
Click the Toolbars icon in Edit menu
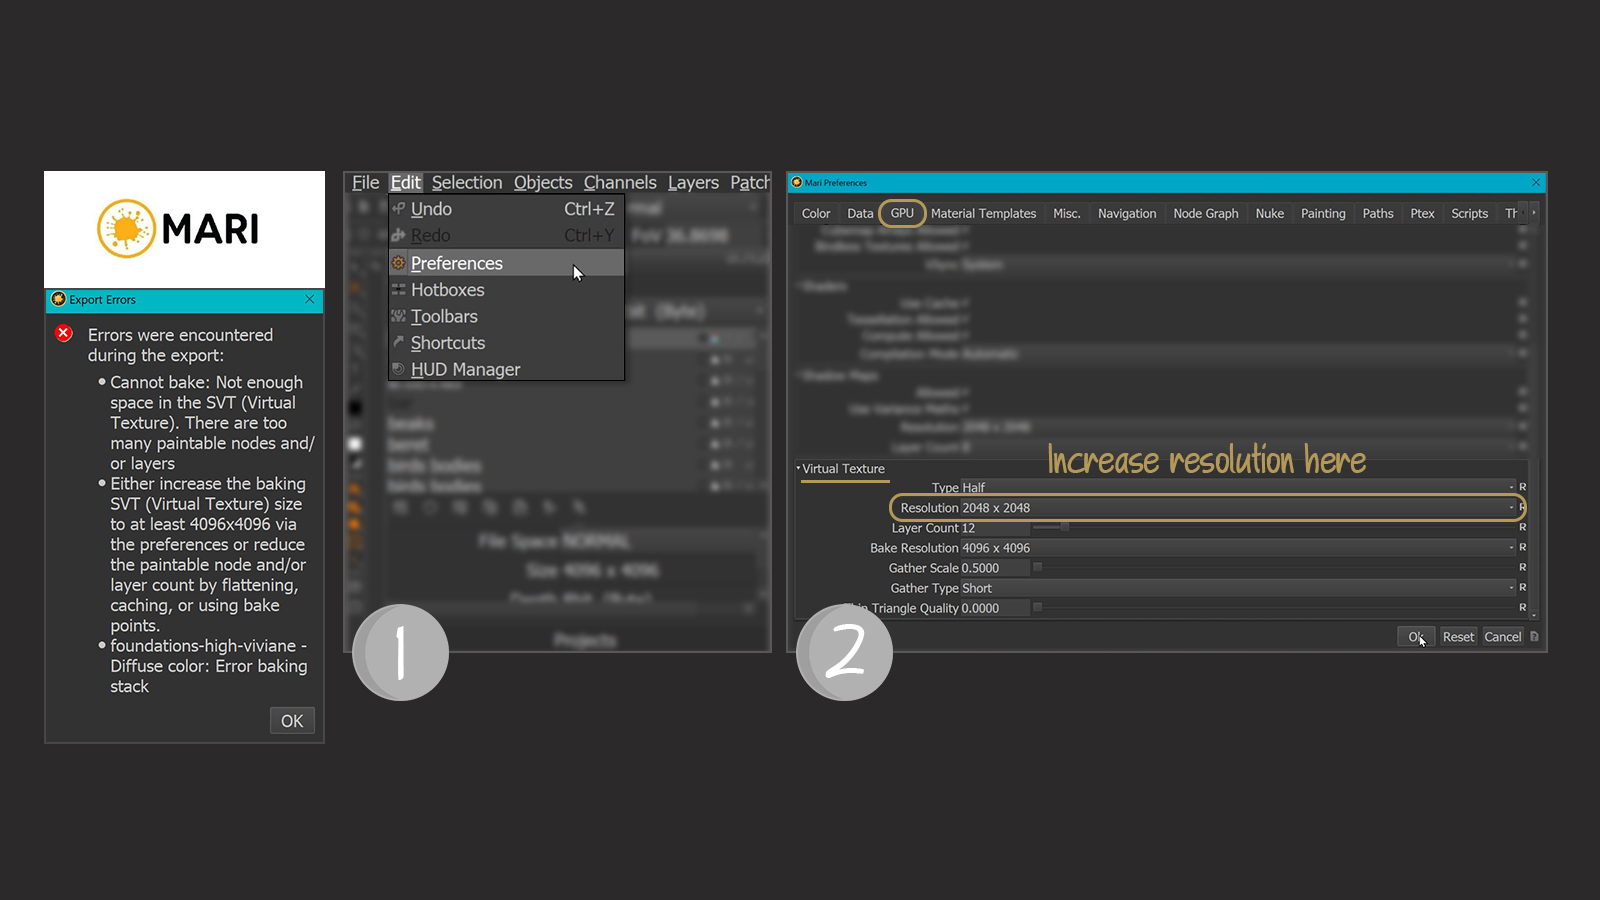[x=398, y=316]
